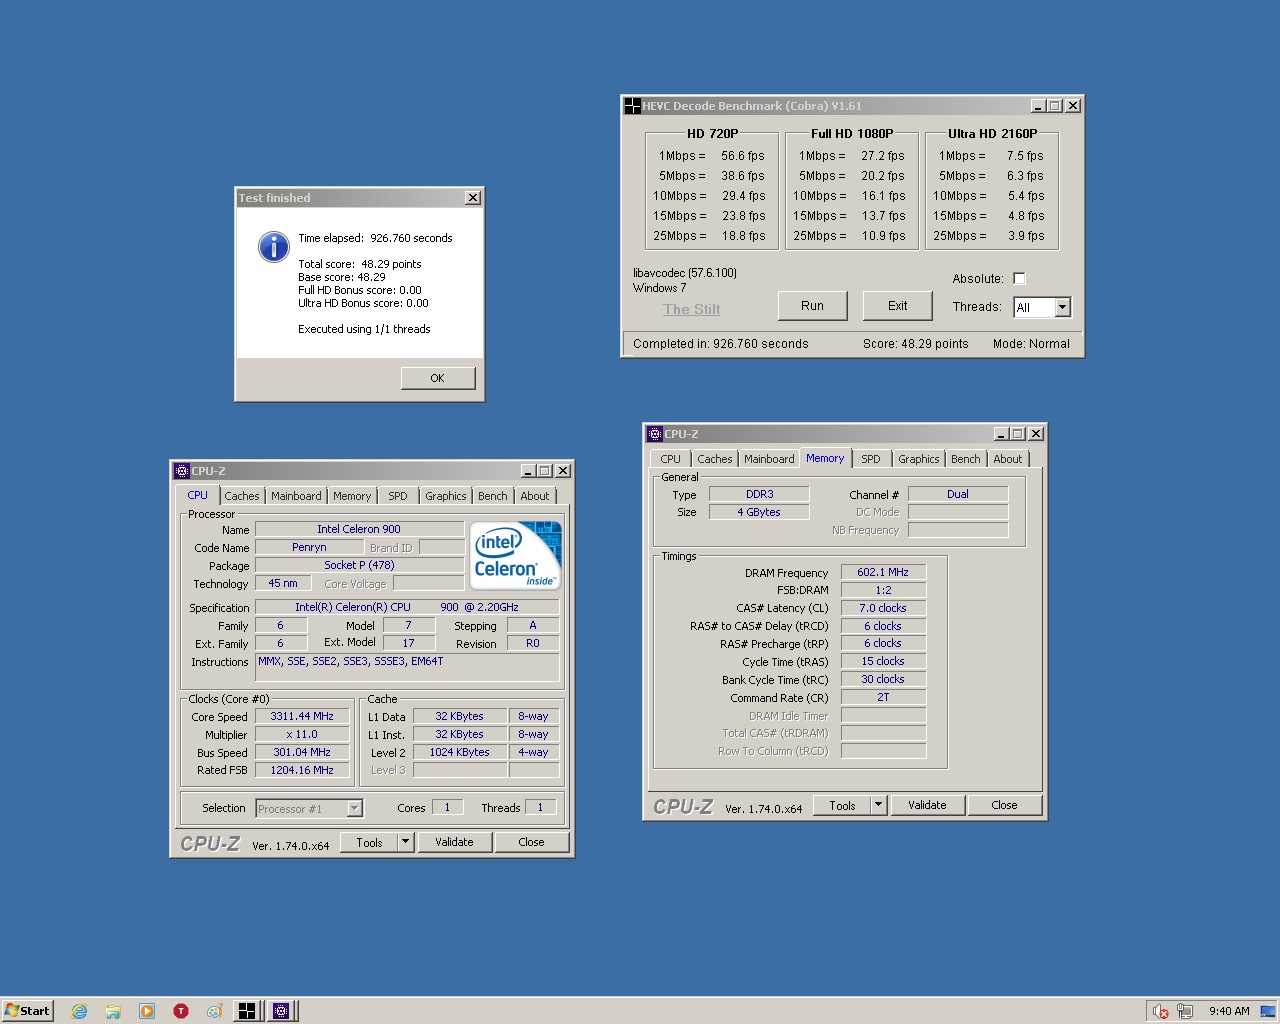Viewport: 1280px width, 1024px height.
Task: Click the red T icon in taskbar
Action: pos(181,1011)
